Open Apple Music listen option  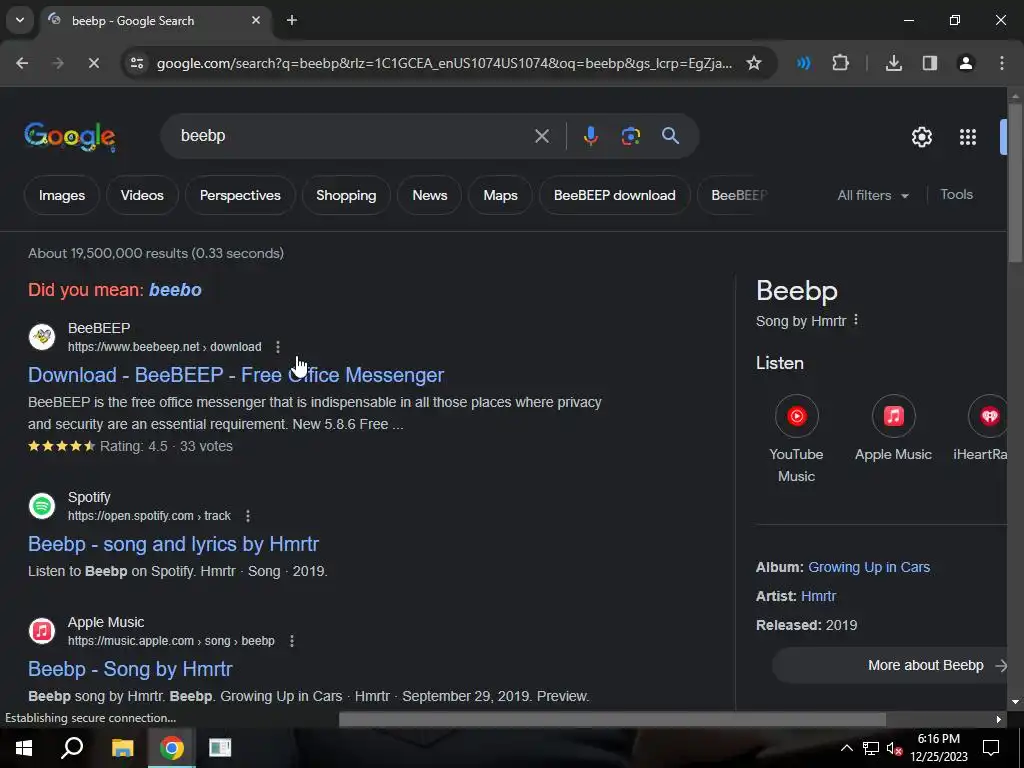coord(893,429)
